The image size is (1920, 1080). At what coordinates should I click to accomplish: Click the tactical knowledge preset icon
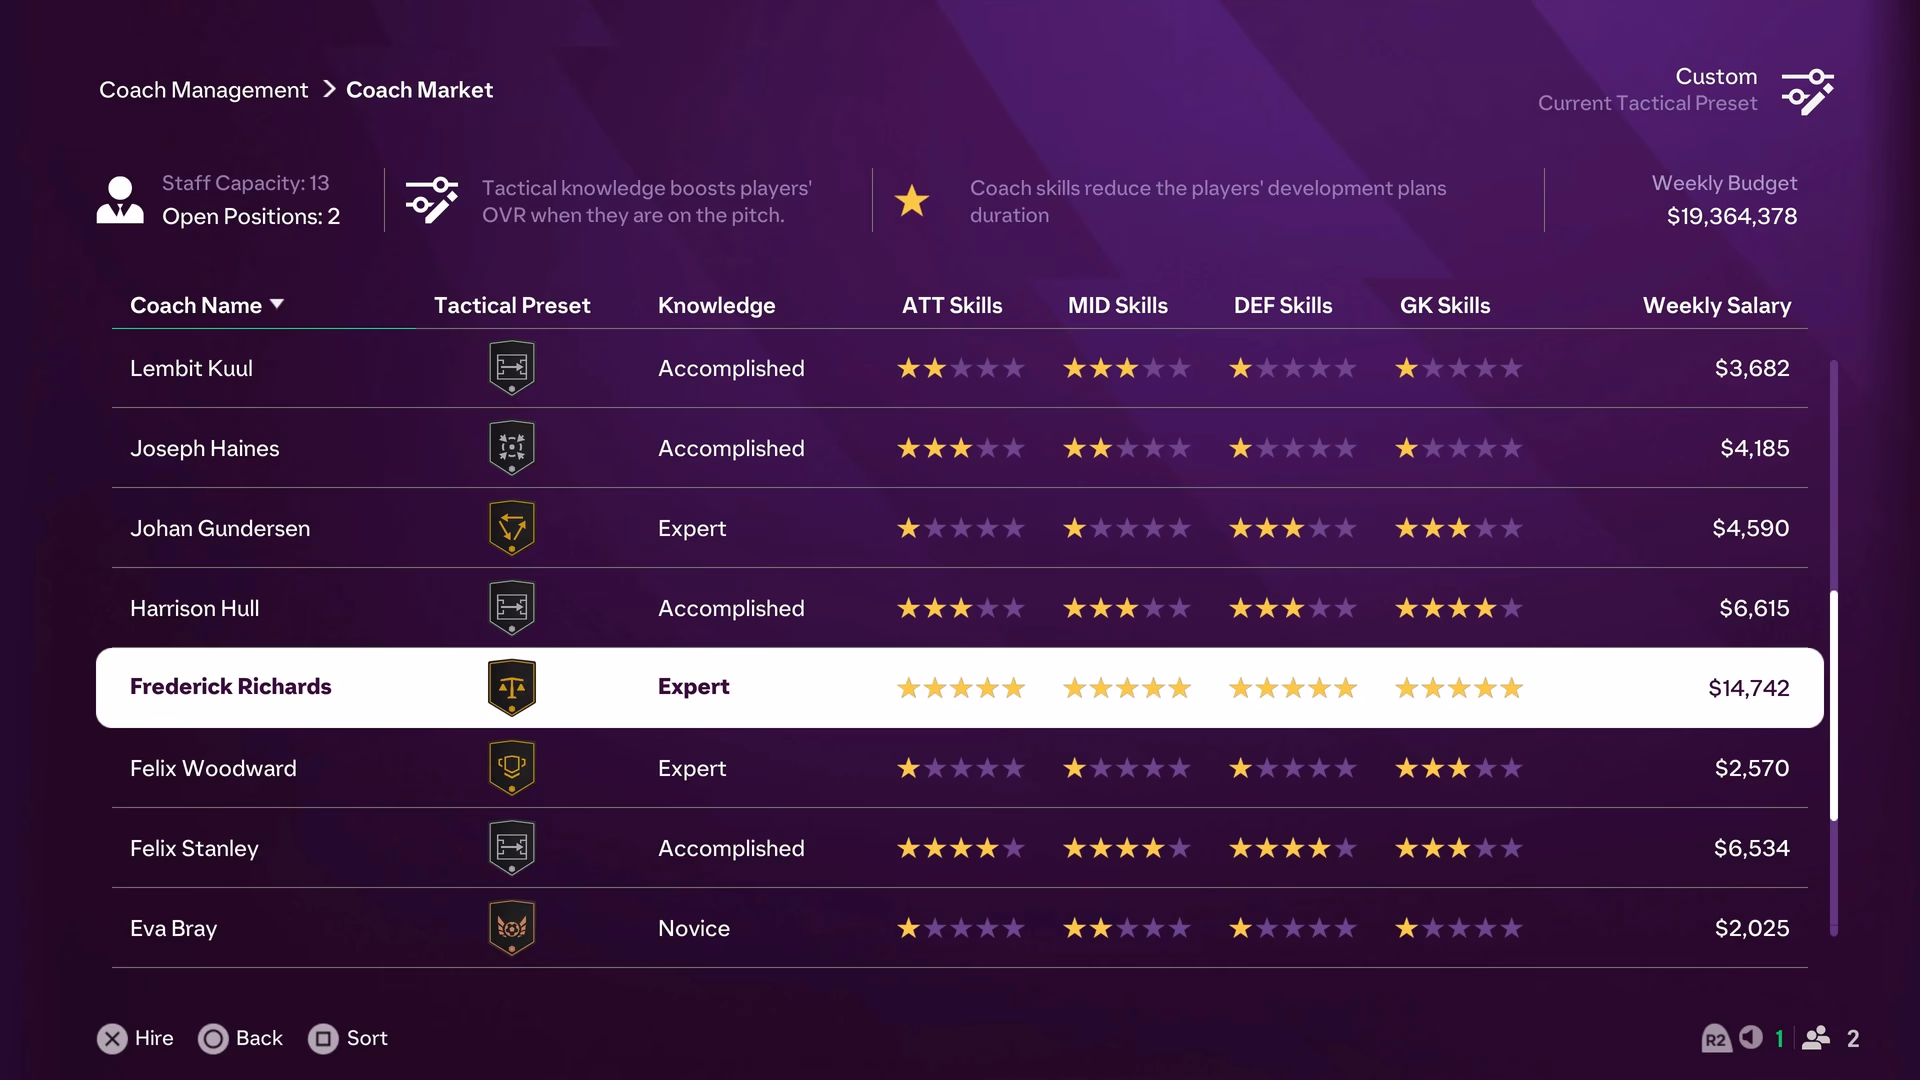tap(430, 199)
